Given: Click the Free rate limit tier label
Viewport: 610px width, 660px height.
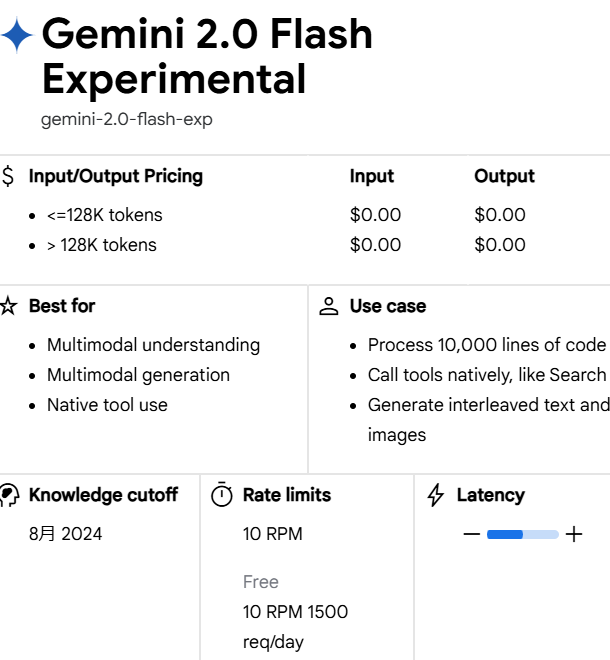Looking at the screenshot, I should coord(261,582).
